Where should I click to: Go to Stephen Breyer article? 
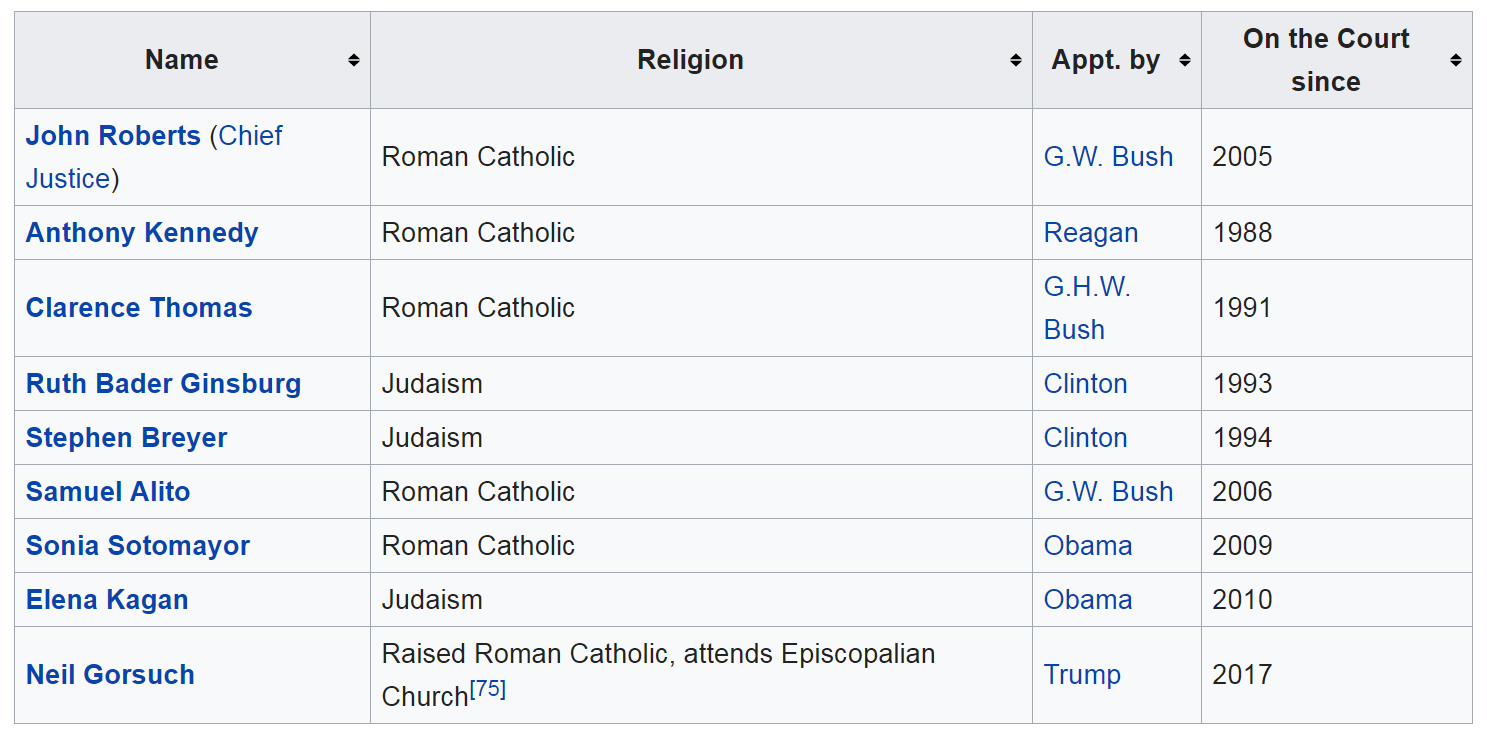tap(127, 438)
